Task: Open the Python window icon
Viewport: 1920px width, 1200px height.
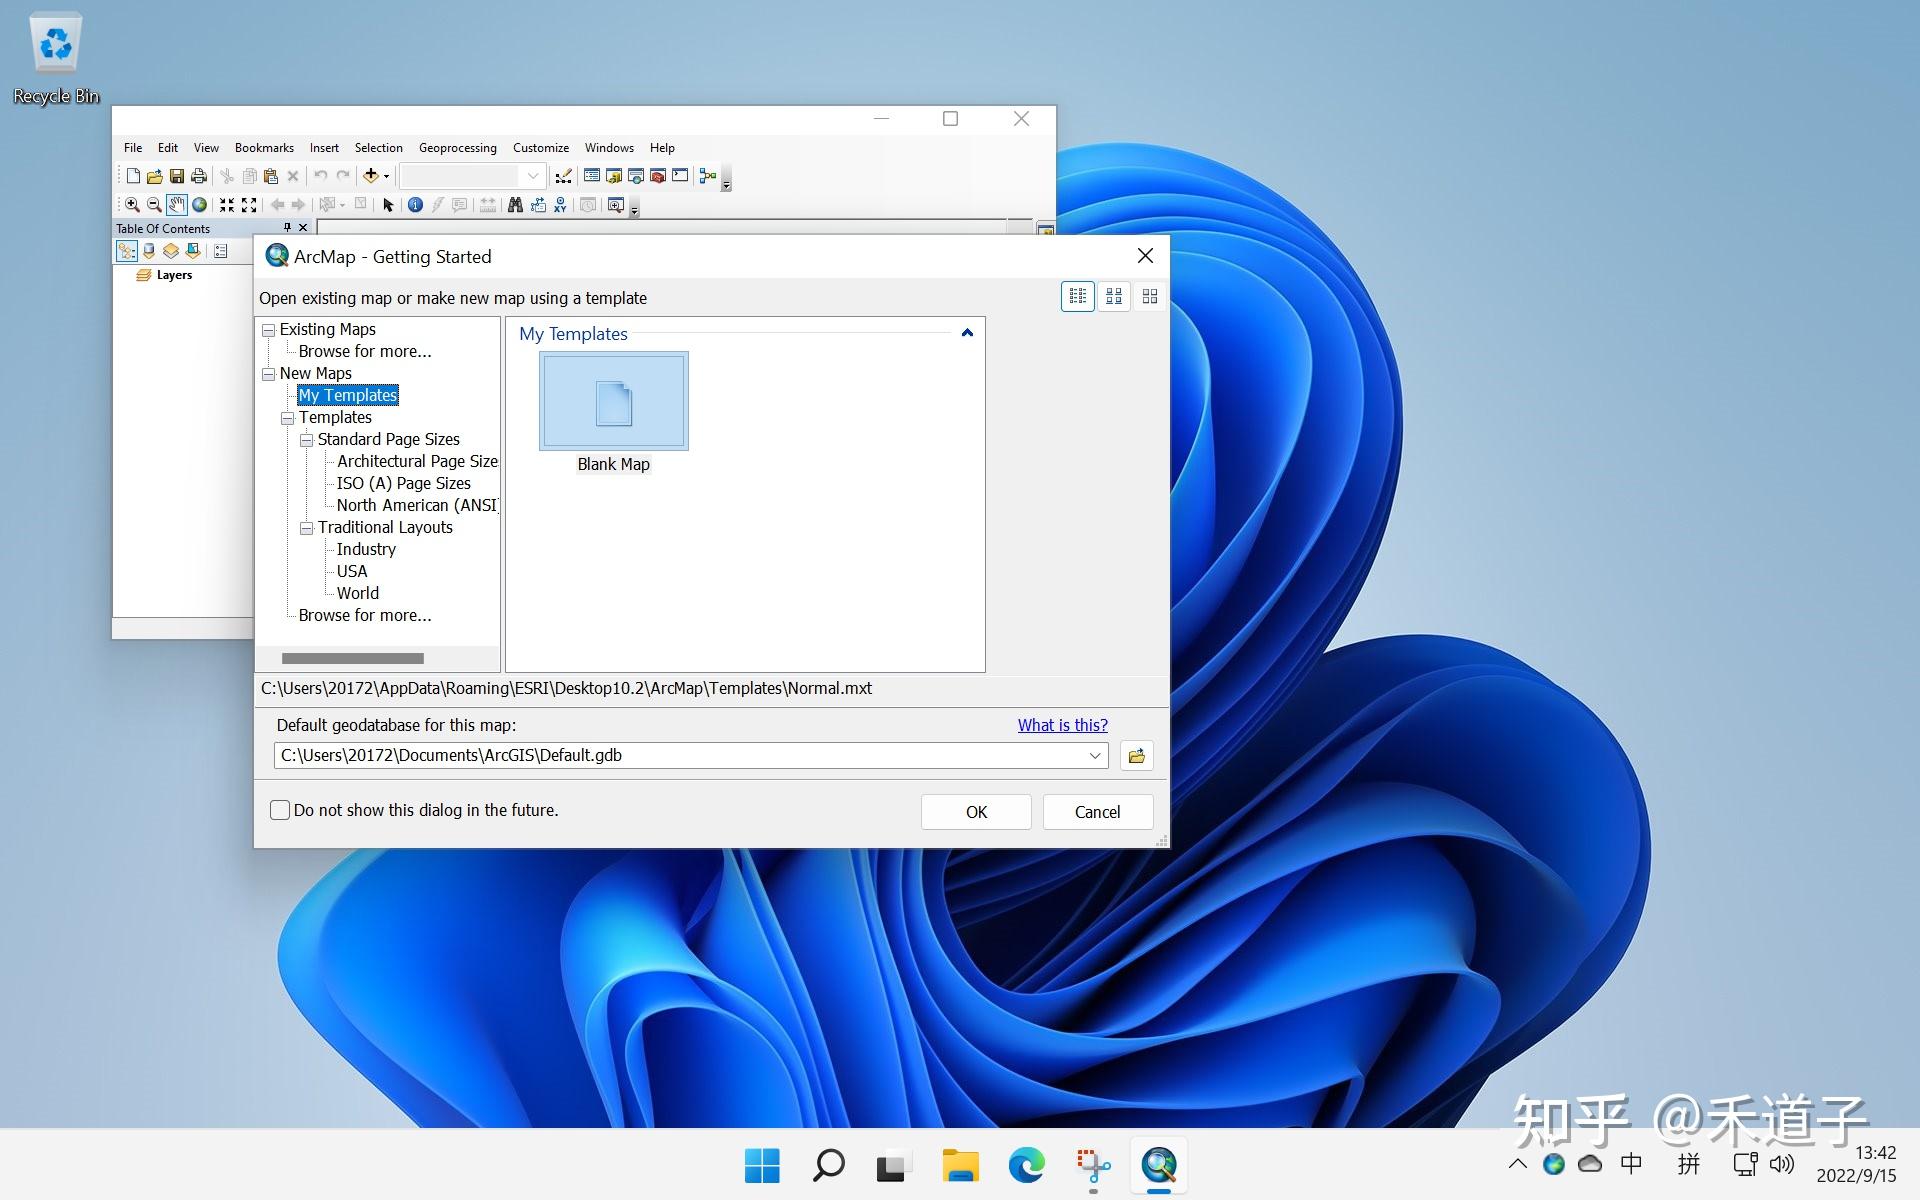Action: [680, 176]
